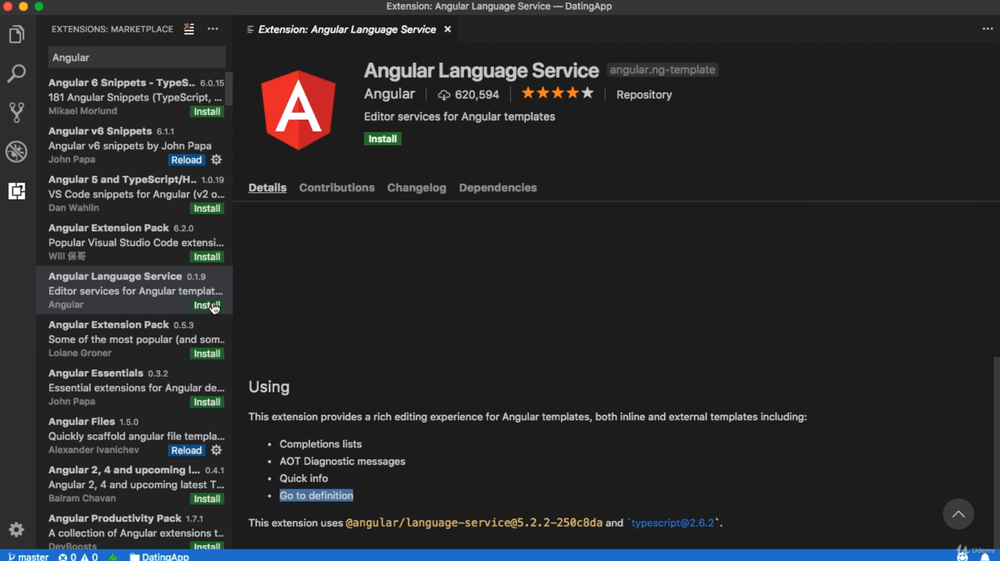
Task: Open the Source Control view icon
Action: coord(16,112)
